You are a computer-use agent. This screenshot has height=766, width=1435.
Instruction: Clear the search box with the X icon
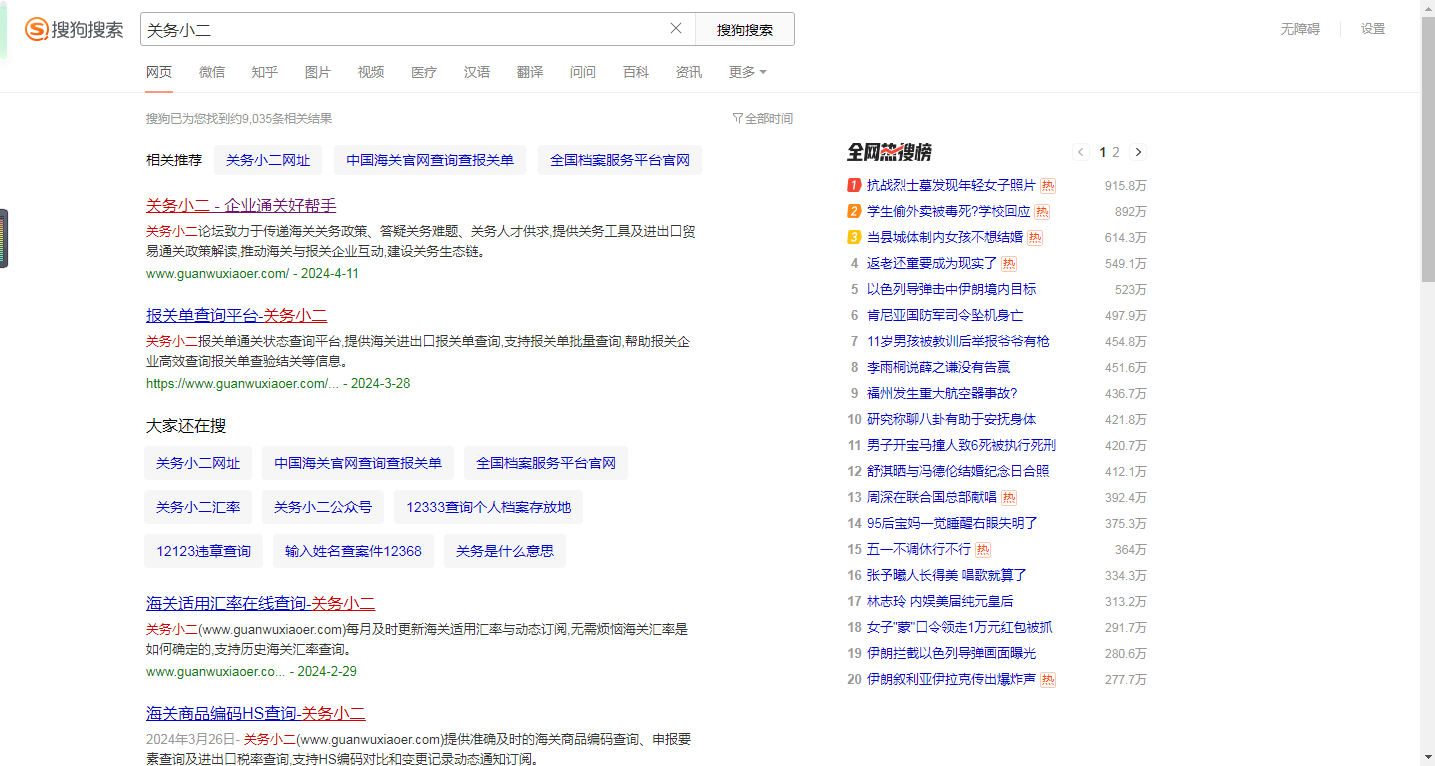[676, 29]
